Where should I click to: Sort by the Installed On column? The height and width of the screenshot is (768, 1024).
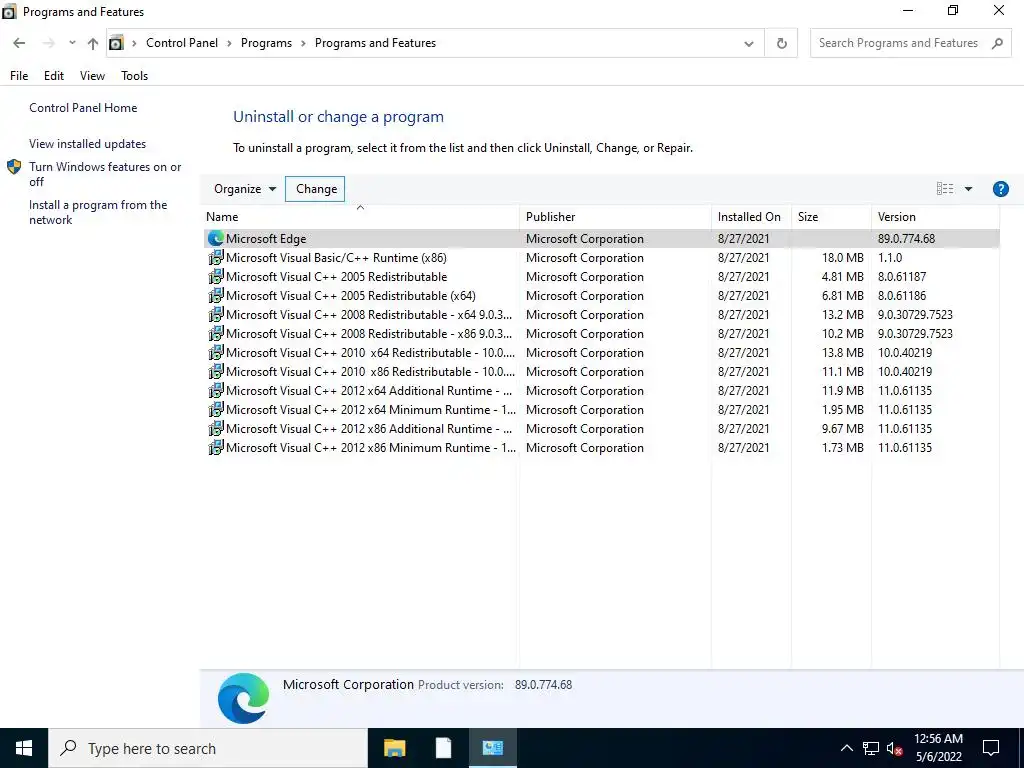point(749,217)
